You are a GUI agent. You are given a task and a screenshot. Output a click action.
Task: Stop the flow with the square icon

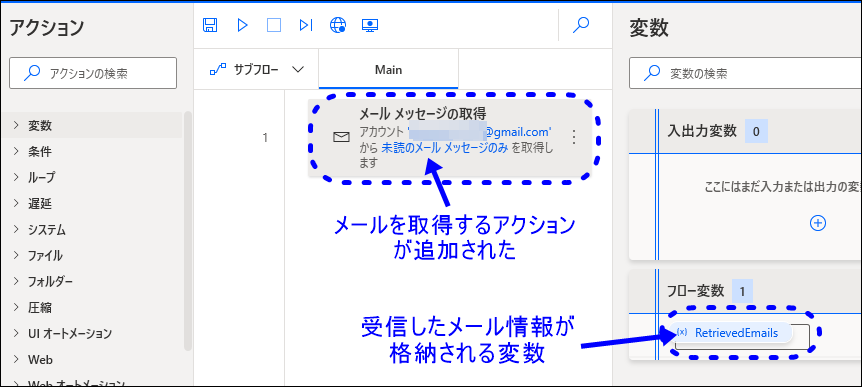274,25
